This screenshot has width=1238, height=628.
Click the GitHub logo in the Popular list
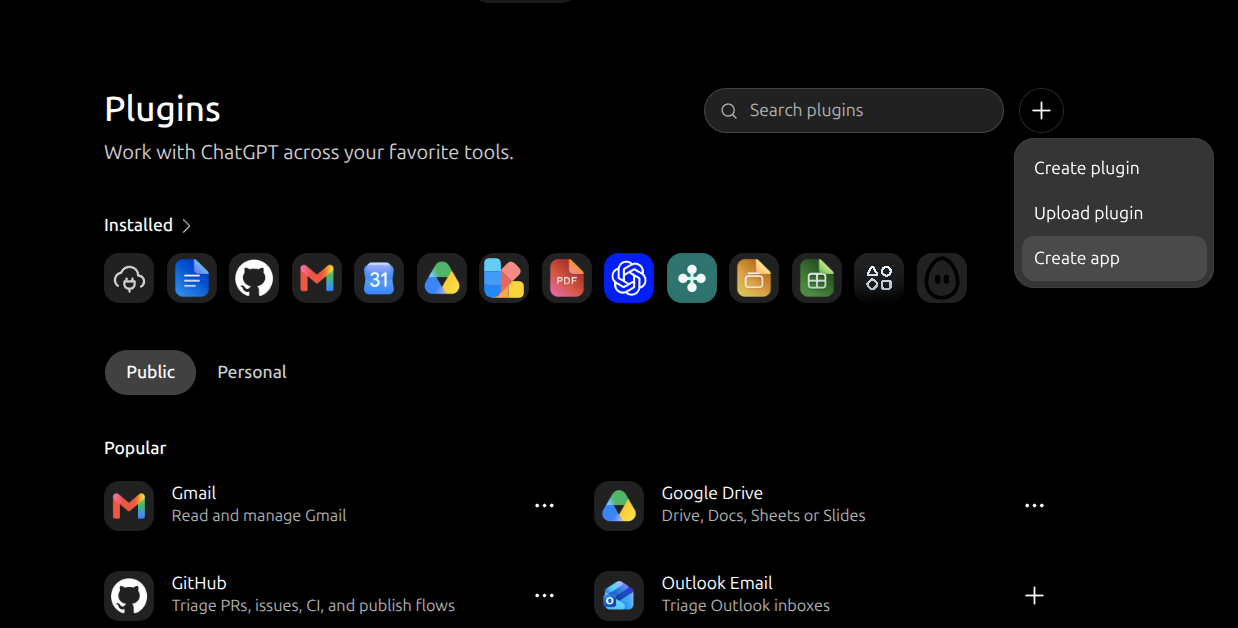[129, 596]
